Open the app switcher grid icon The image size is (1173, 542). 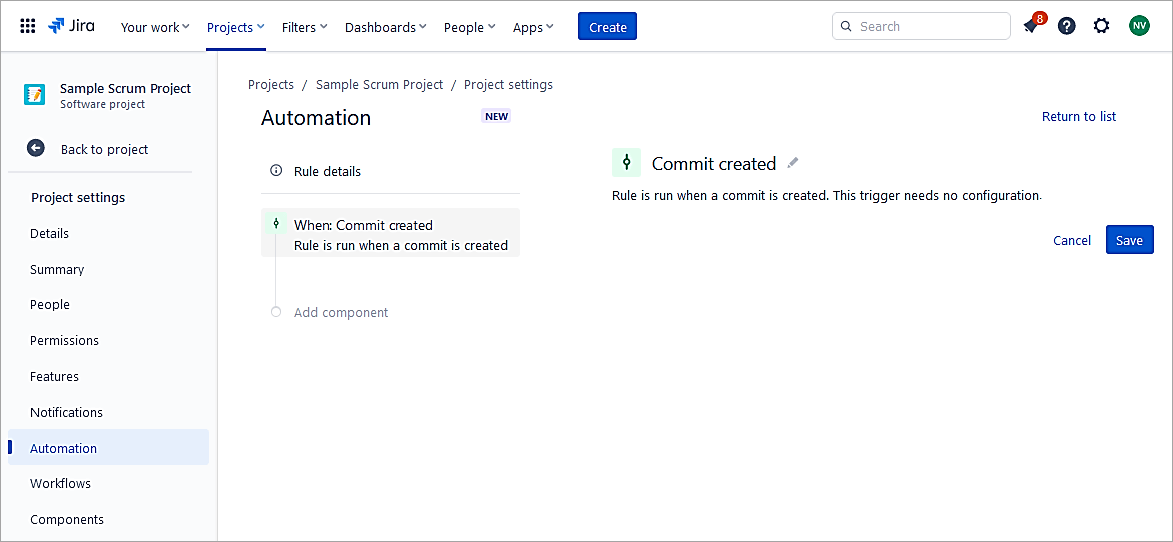(28, 27)
